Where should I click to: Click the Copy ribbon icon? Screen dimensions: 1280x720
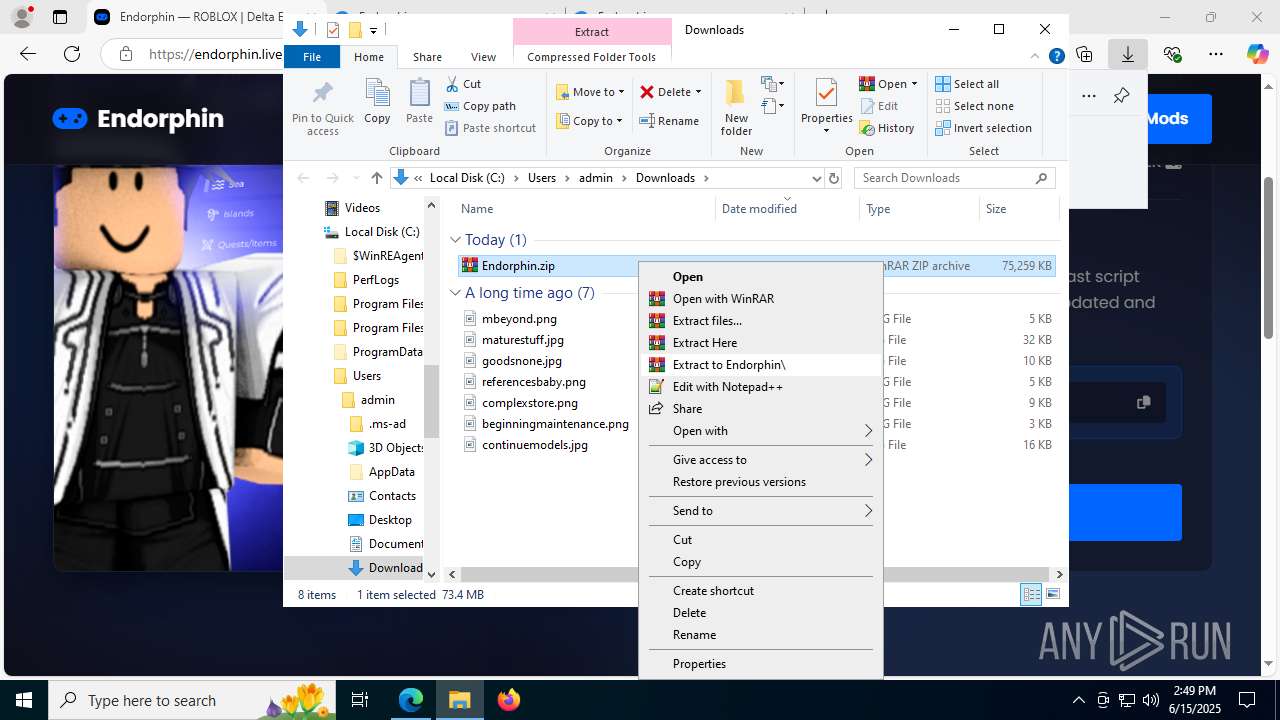click(377, 101)
